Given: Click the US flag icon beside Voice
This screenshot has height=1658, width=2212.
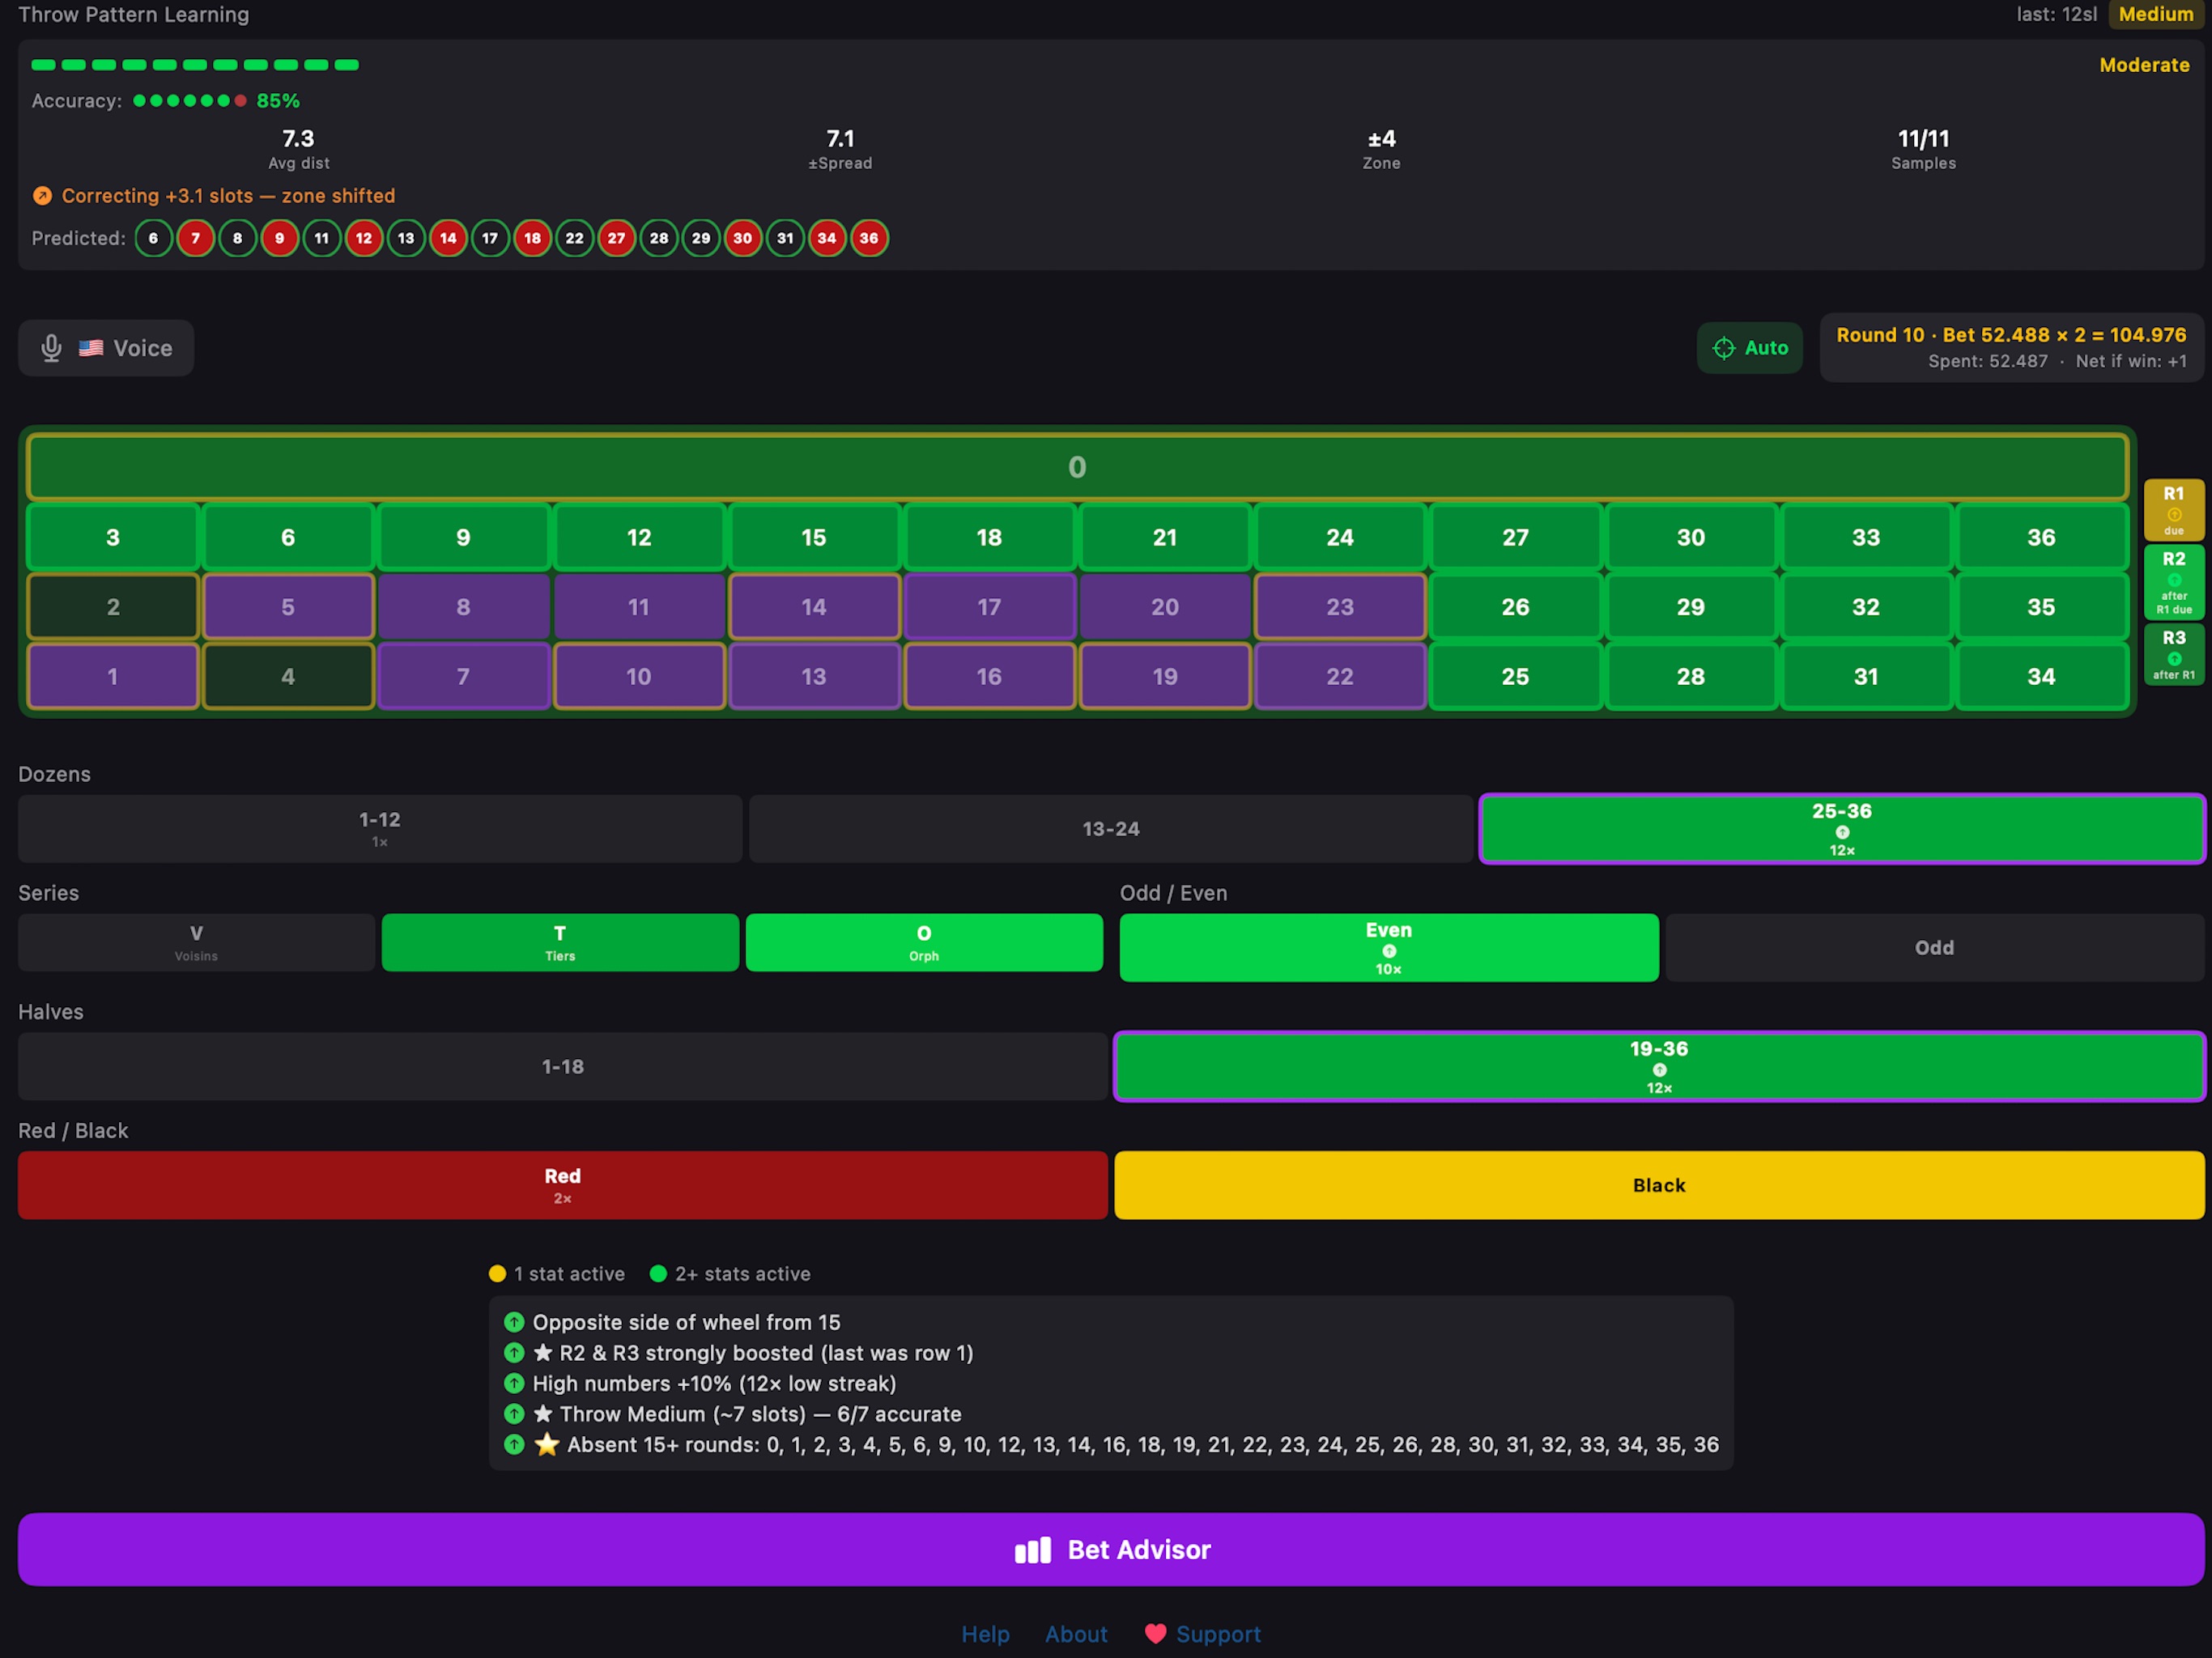Looking at the screenshot, I should click(x=91, y=348).
